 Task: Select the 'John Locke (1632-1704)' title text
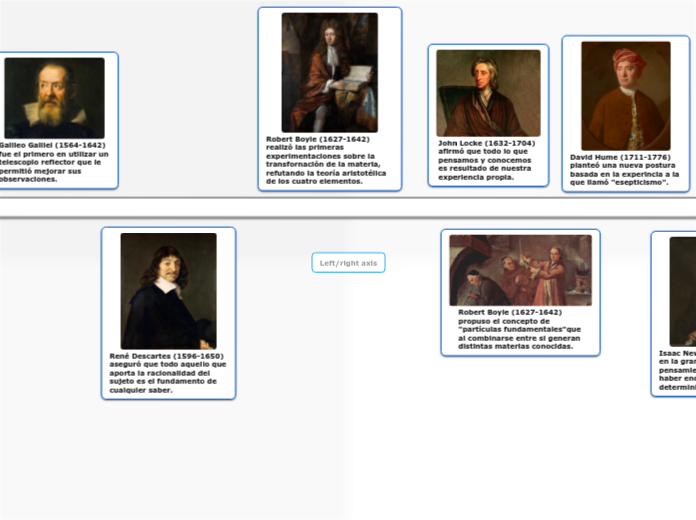click(x=486, y=143)
